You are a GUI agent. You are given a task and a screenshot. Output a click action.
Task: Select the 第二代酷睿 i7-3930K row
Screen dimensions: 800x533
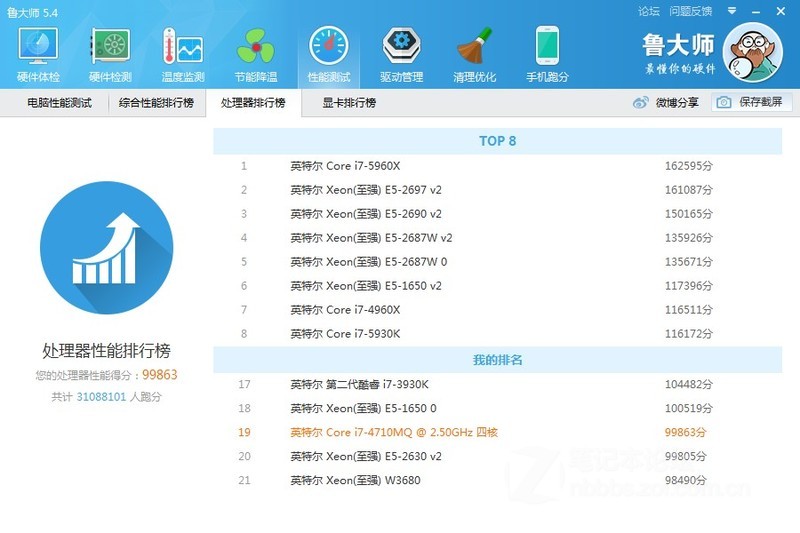point(497,384)
